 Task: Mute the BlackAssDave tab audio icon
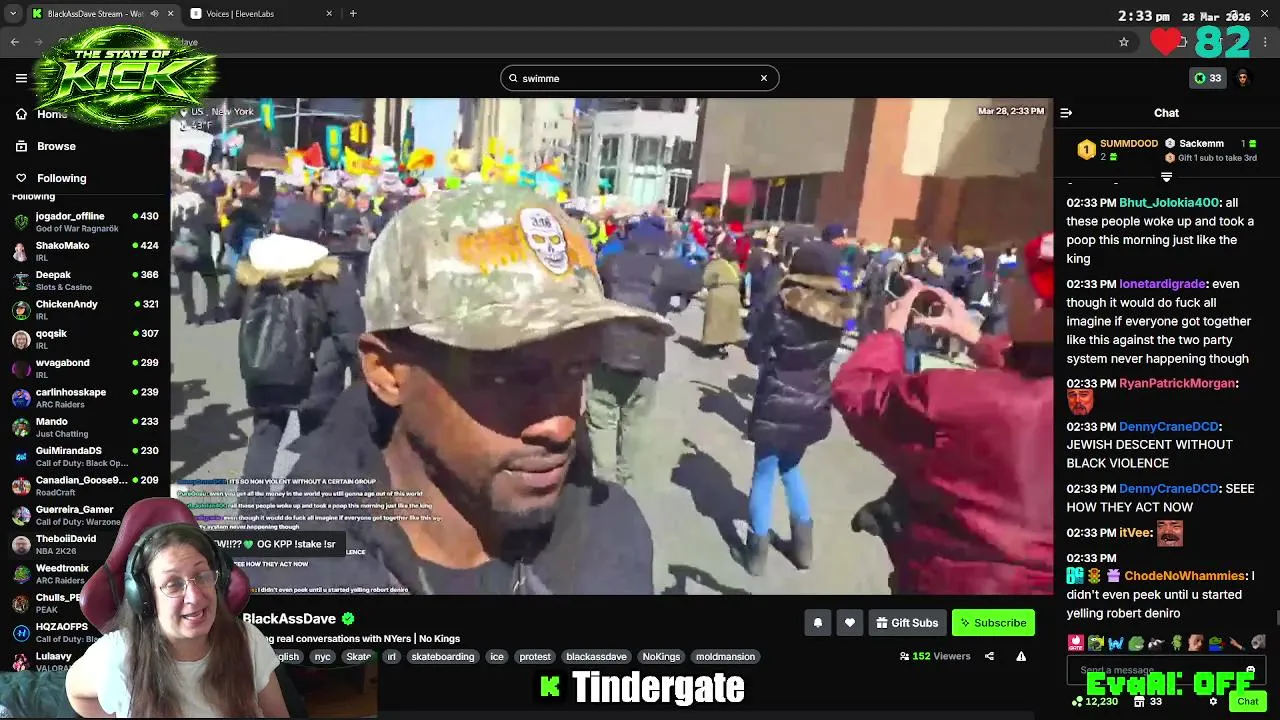point(153,14)
